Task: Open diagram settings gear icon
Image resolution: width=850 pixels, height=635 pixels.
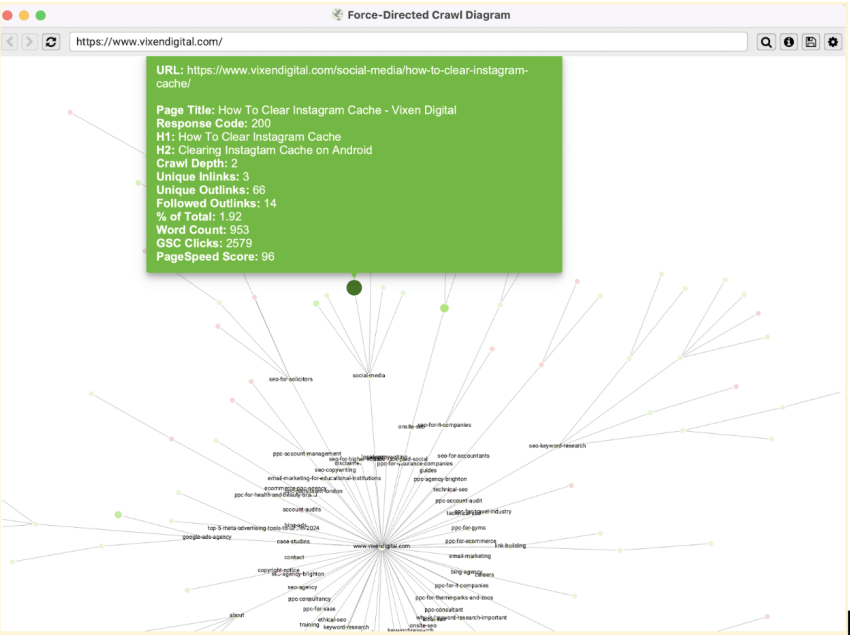Action: 833,42
